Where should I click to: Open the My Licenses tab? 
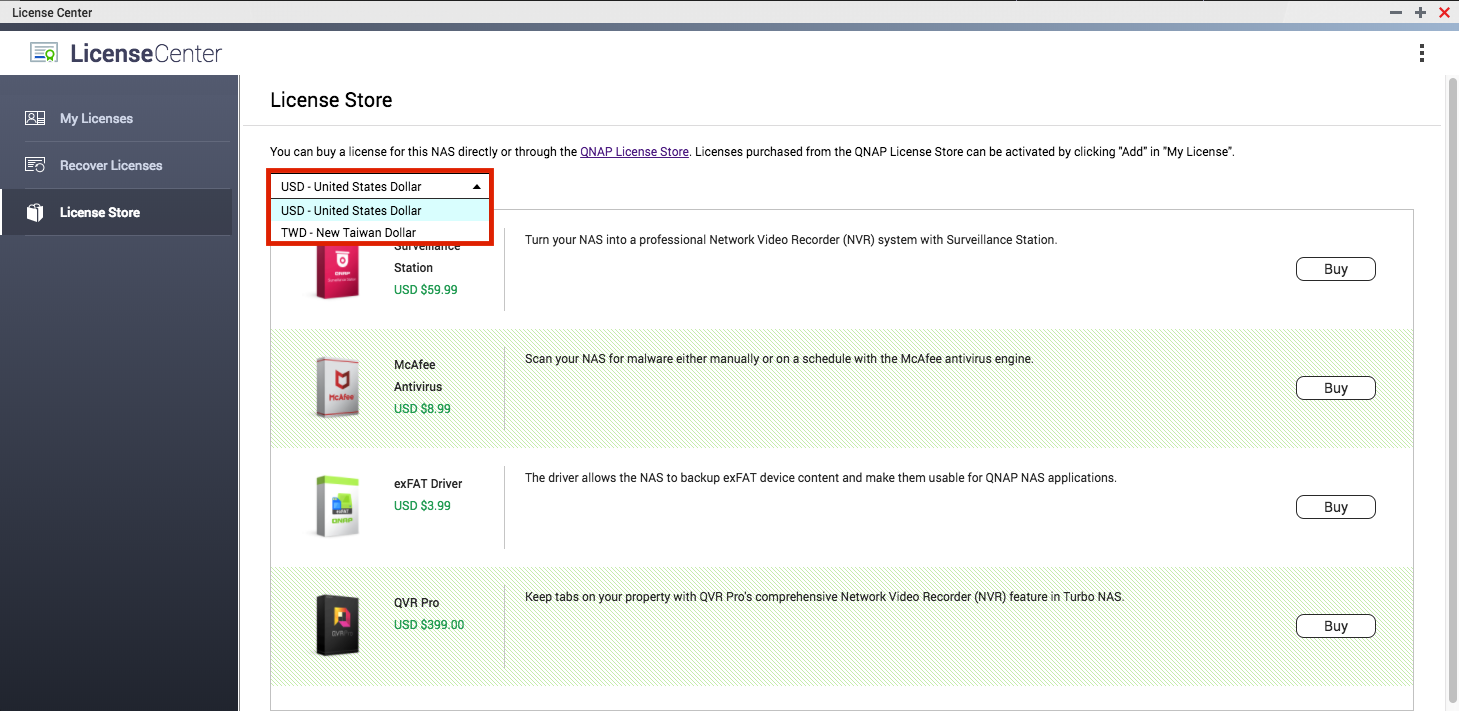click(x=116, y=118)
